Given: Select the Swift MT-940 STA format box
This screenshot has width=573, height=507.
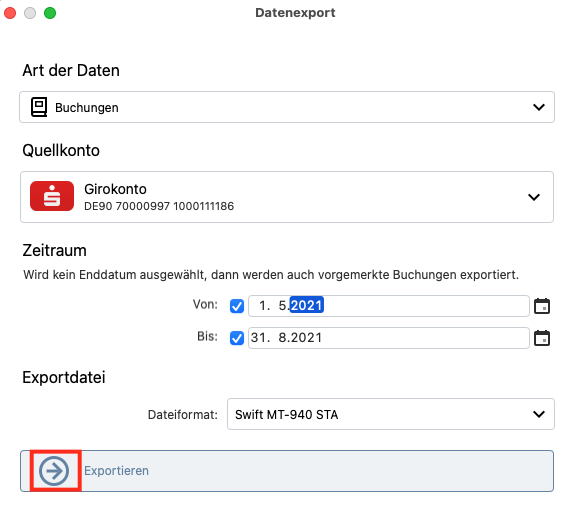Looking at the screenshot, I should (391, 414).
